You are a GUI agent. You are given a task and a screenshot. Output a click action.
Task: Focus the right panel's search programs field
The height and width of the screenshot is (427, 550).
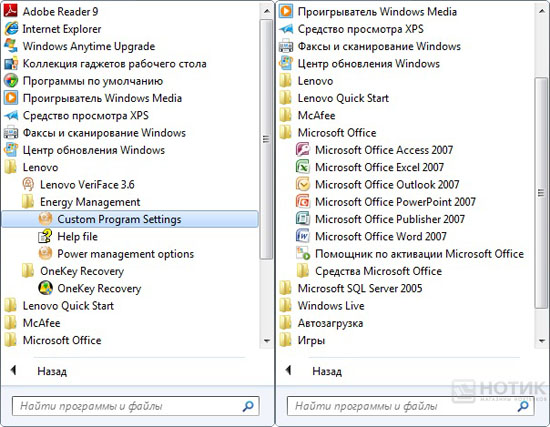pyautogui.click(x=410, y=406)
